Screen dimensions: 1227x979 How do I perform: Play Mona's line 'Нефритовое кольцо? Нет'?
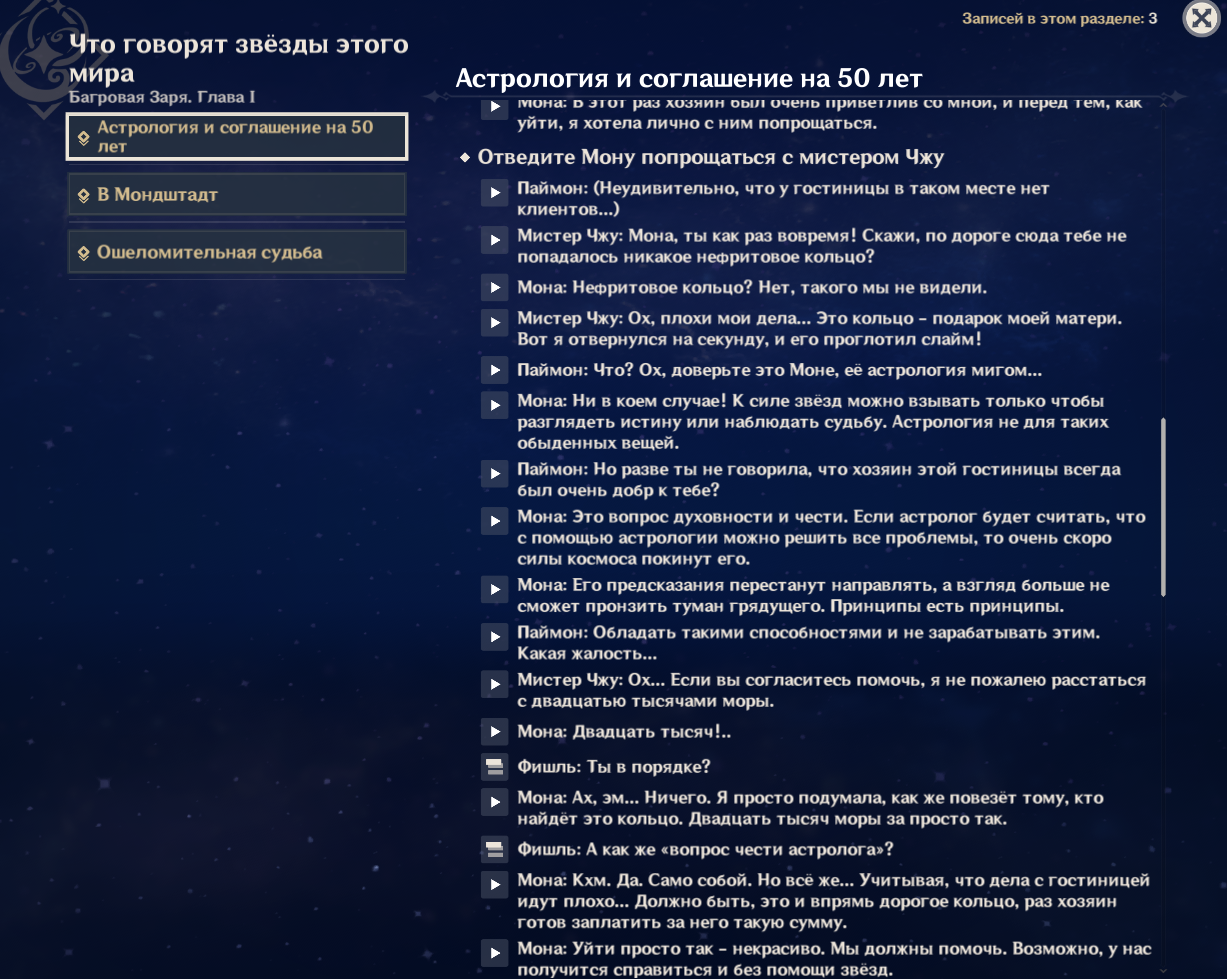point(494,288)
